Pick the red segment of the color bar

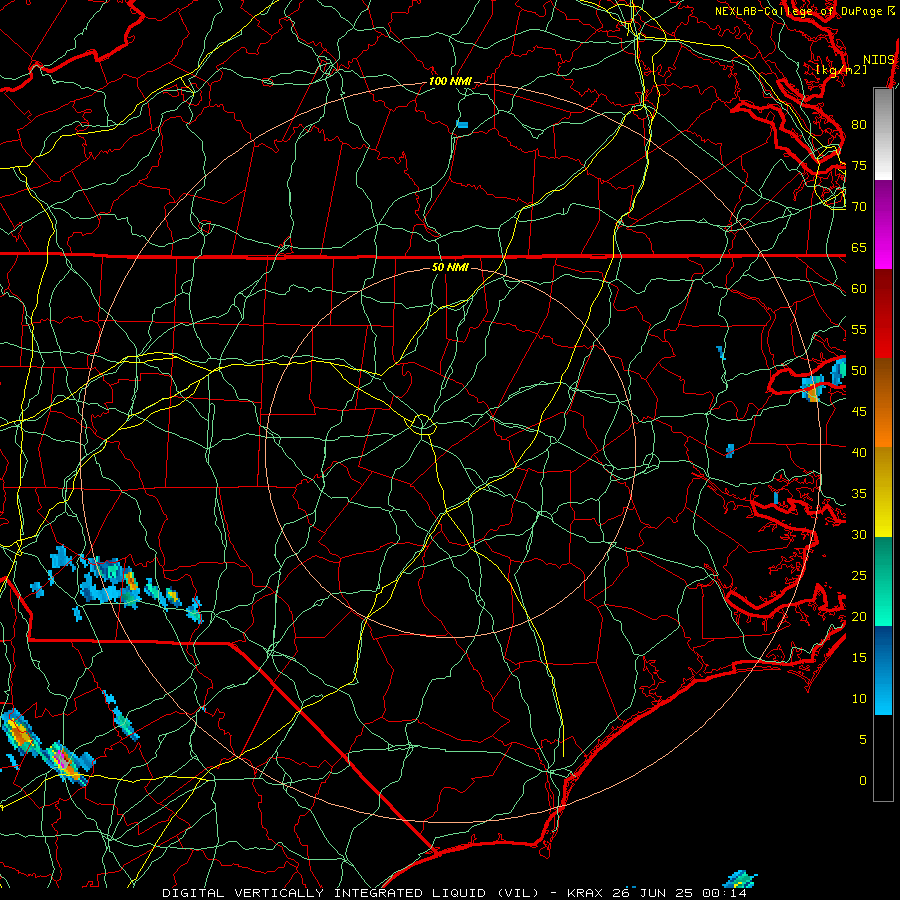click(x=883, y=314)
